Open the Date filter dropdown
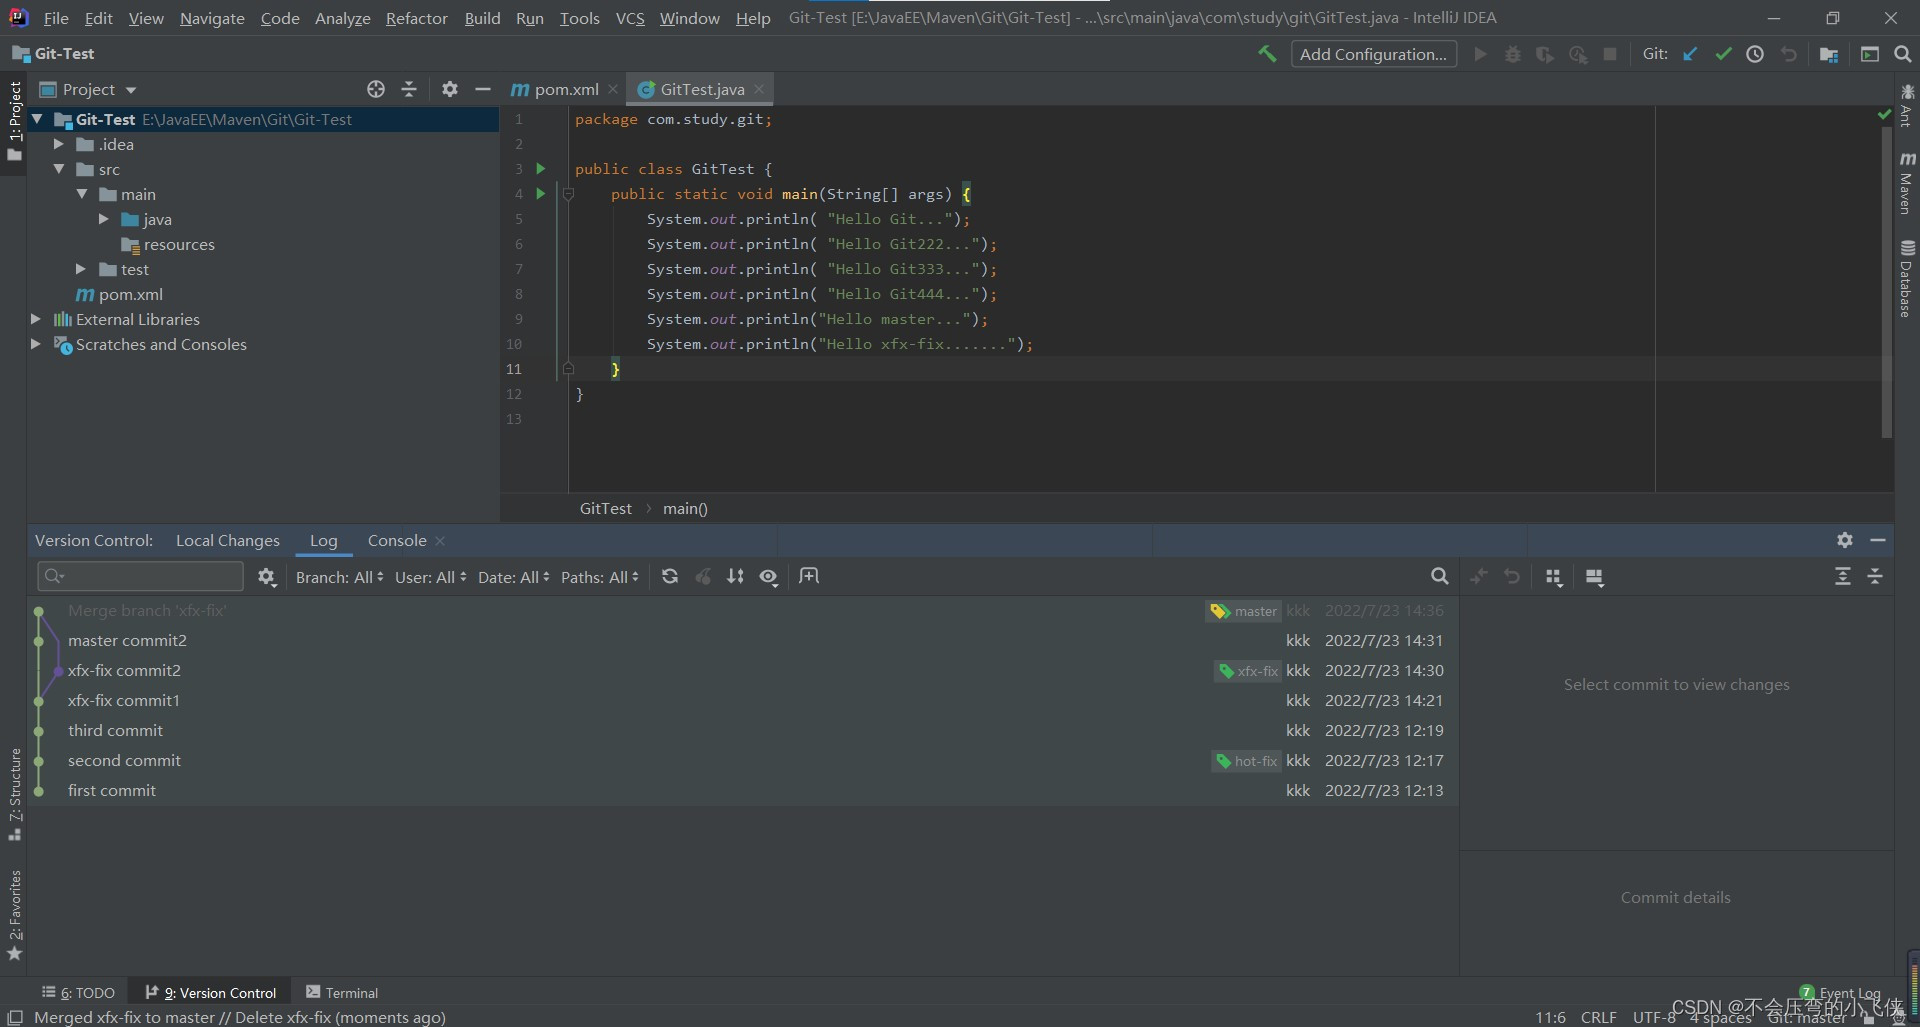Screen dimensions: 1920x1027 coord(513,577)
